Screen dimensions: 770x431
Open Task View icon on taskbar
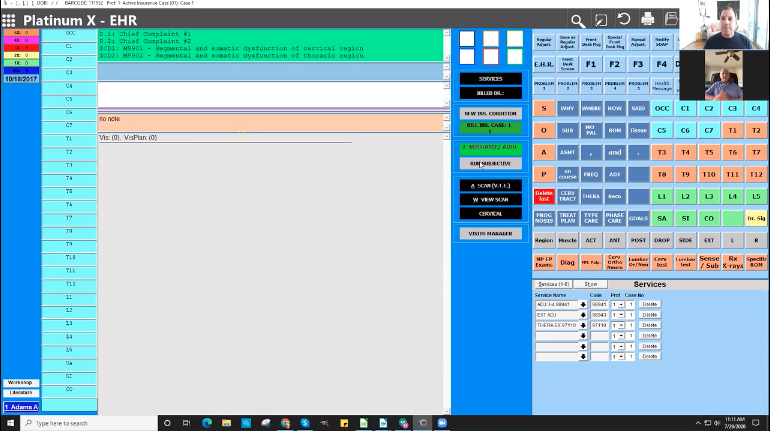(x=186, y=423)
